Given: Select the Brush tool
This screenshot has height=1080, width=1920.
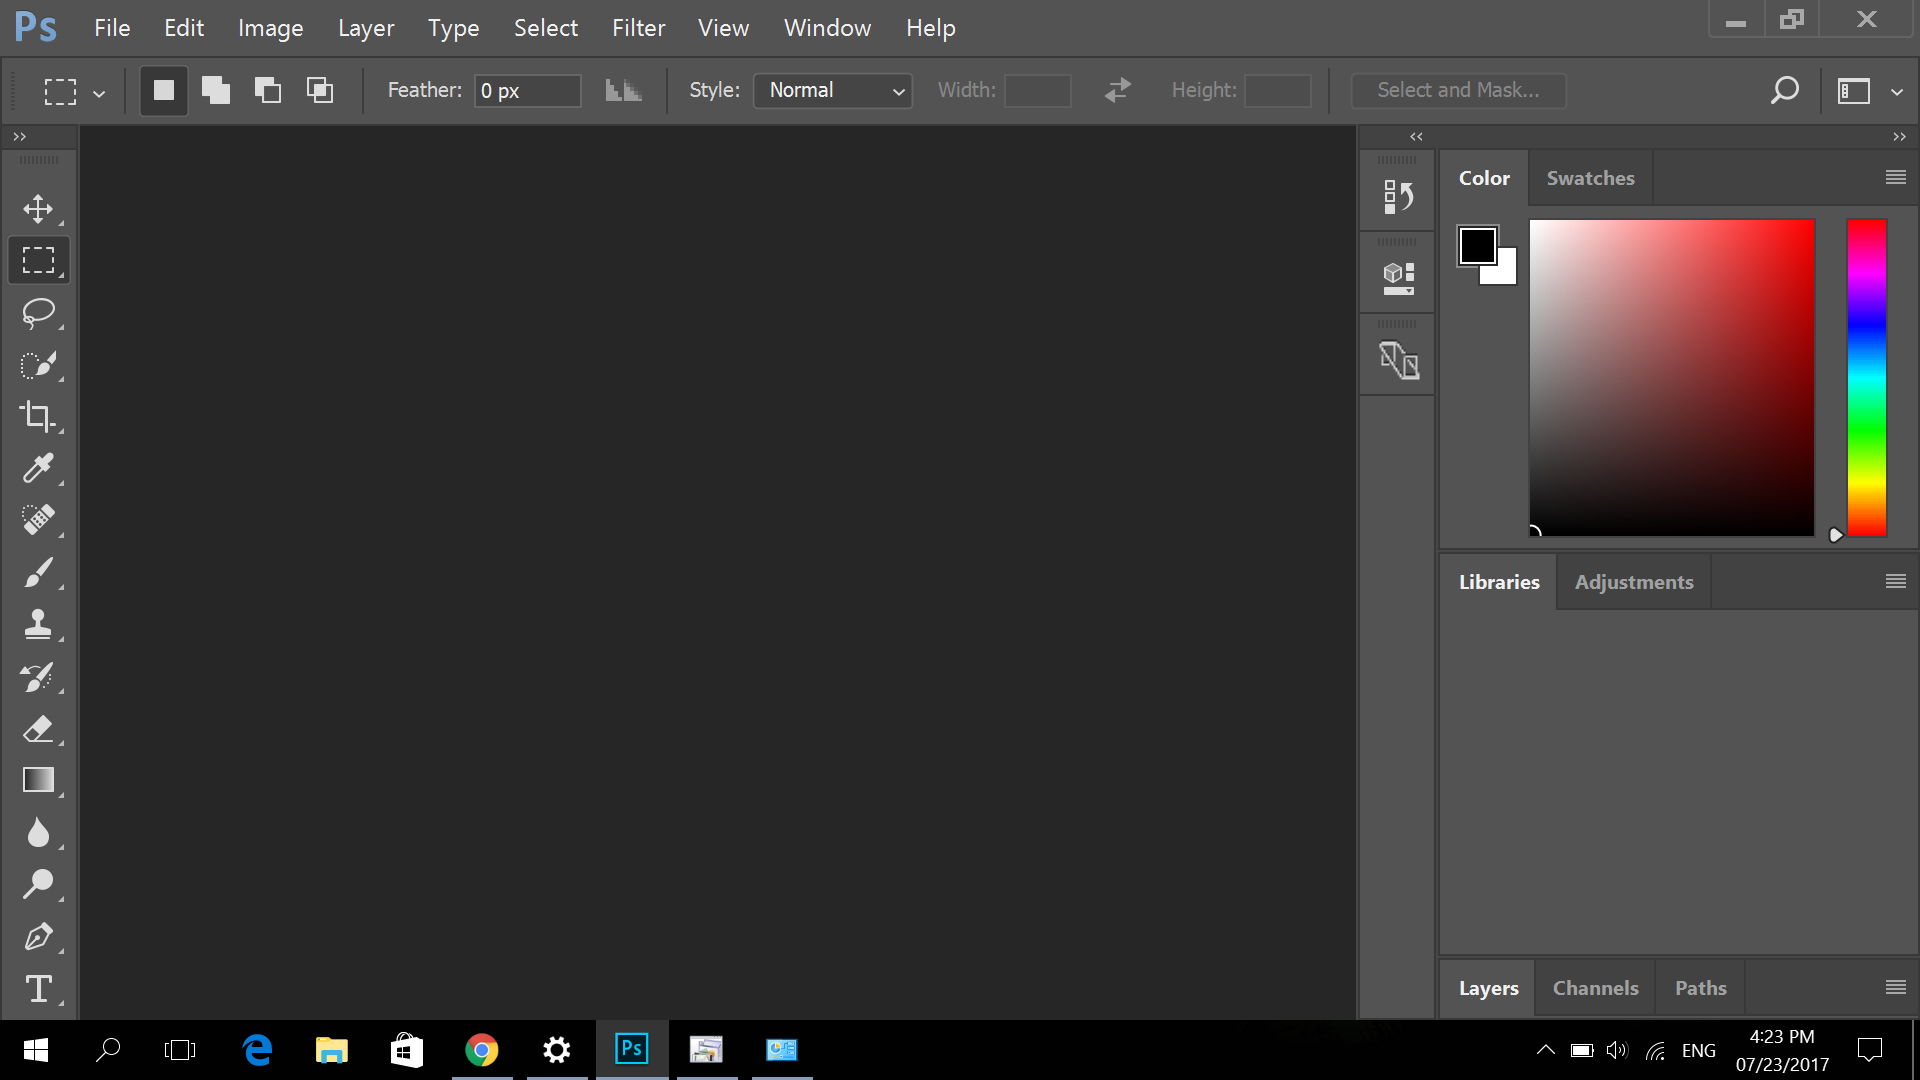Looking at the screenshot, I should pos(38,572).
